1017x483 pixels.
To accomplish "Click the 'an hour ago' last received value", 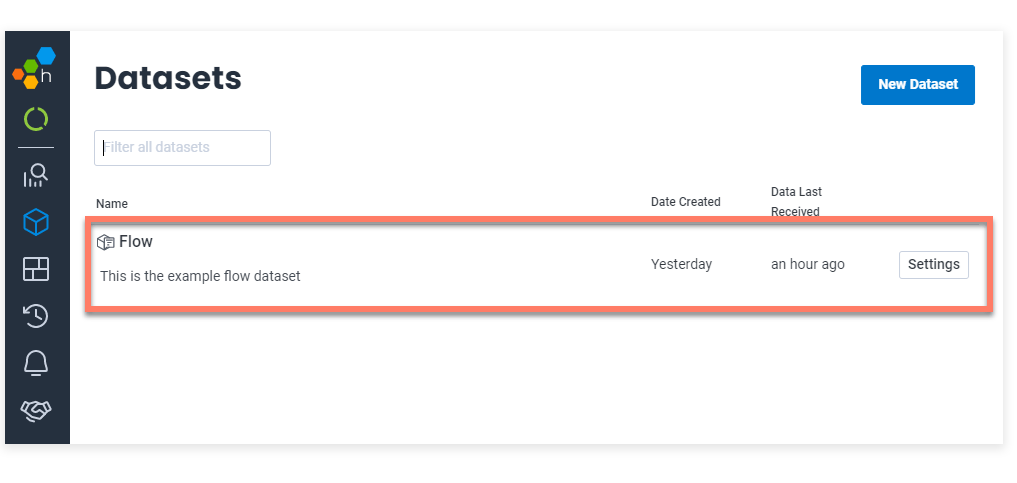I will point(807,265).
